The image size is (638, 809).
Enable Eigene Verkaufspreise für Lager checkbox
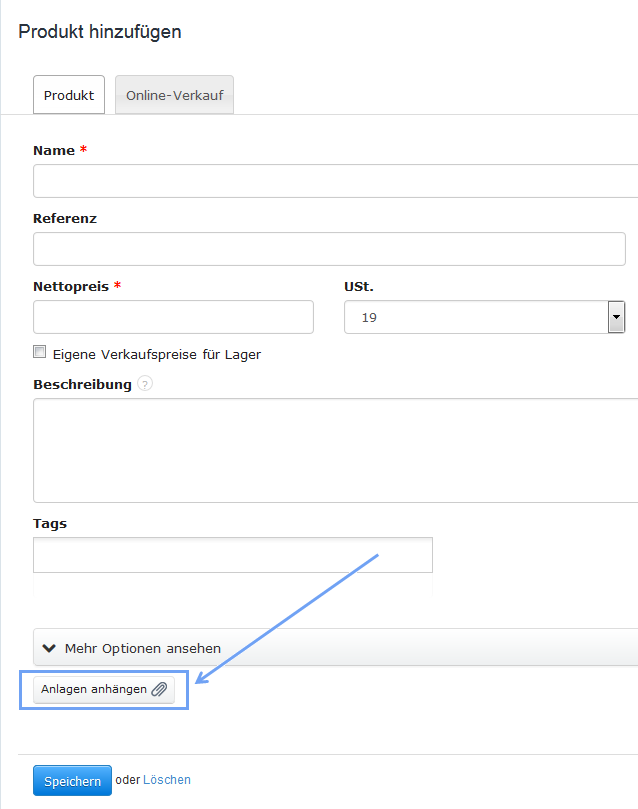[x=40, y=352]
